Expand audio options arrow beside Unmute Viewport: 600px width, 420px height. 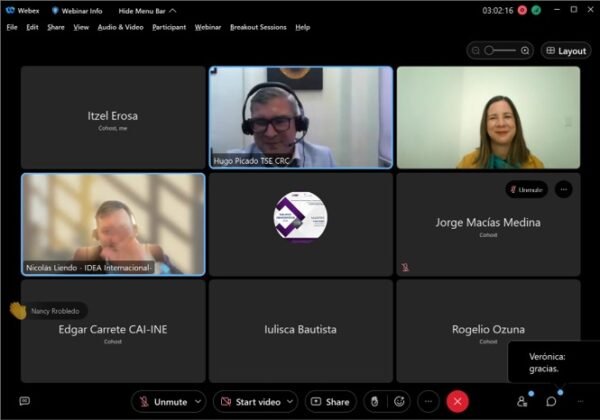pos(198,402)
